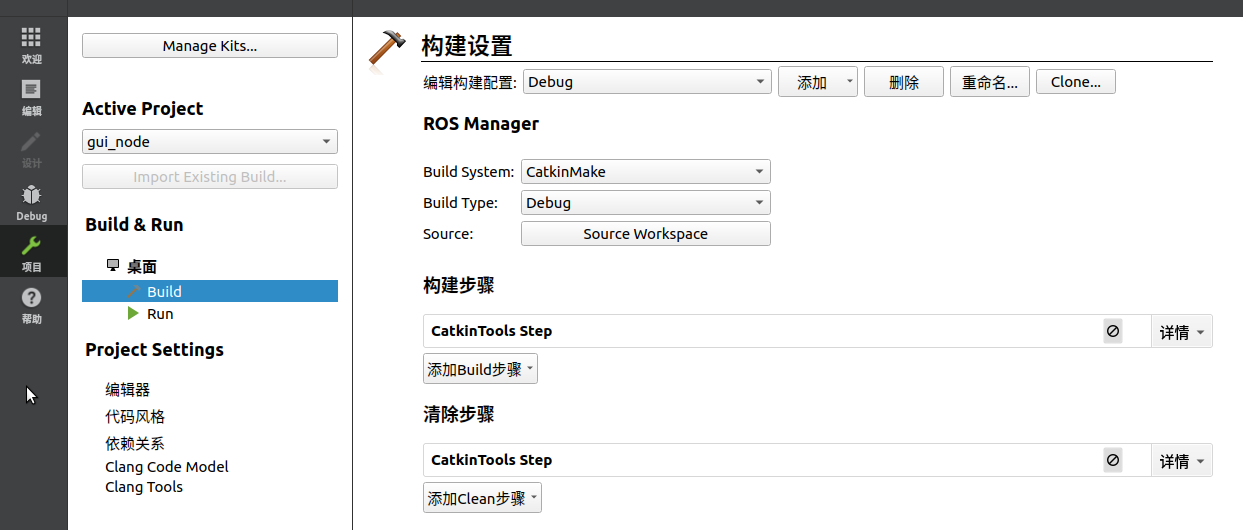Switch to Debug mode in sidebar

pos(32,201)
